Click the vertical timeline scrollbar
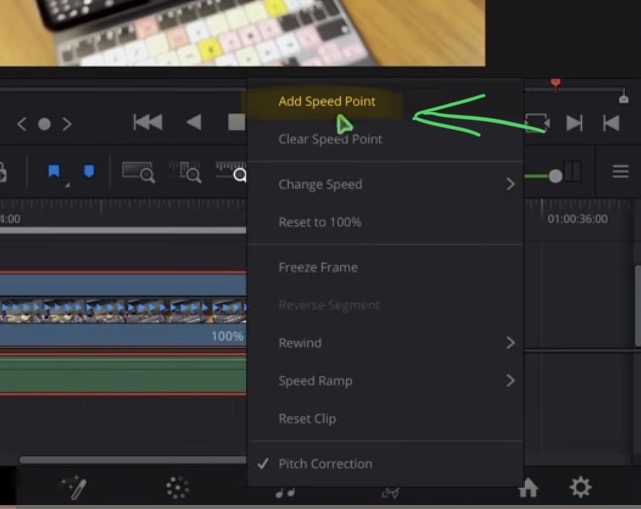 [x=638, y=306]
